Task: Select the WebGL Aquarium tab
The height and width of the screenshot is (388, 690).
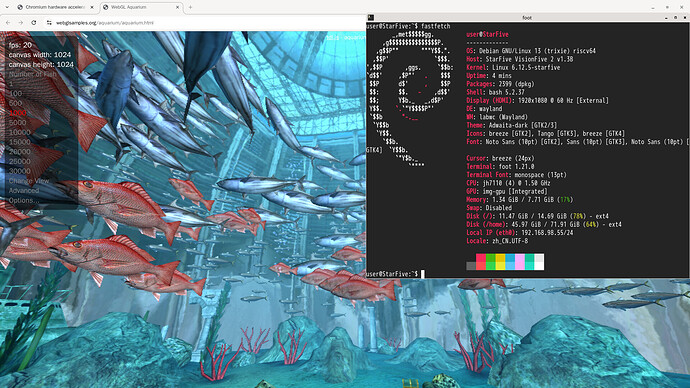Action: tap(142, 7)
